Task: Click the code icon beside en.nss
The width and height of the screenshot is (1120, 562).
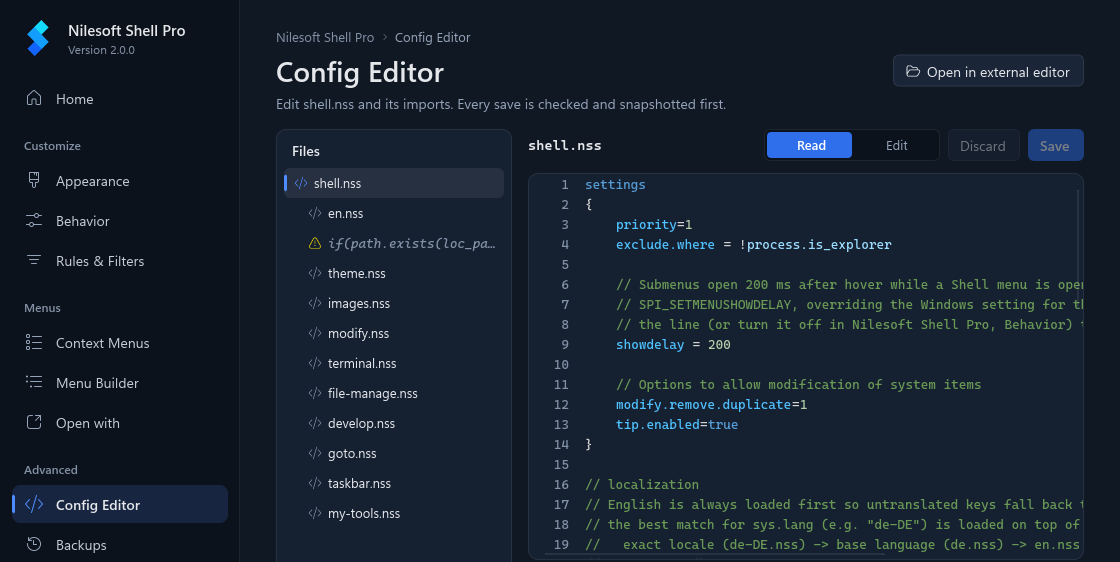Action: tap(314, 214)
